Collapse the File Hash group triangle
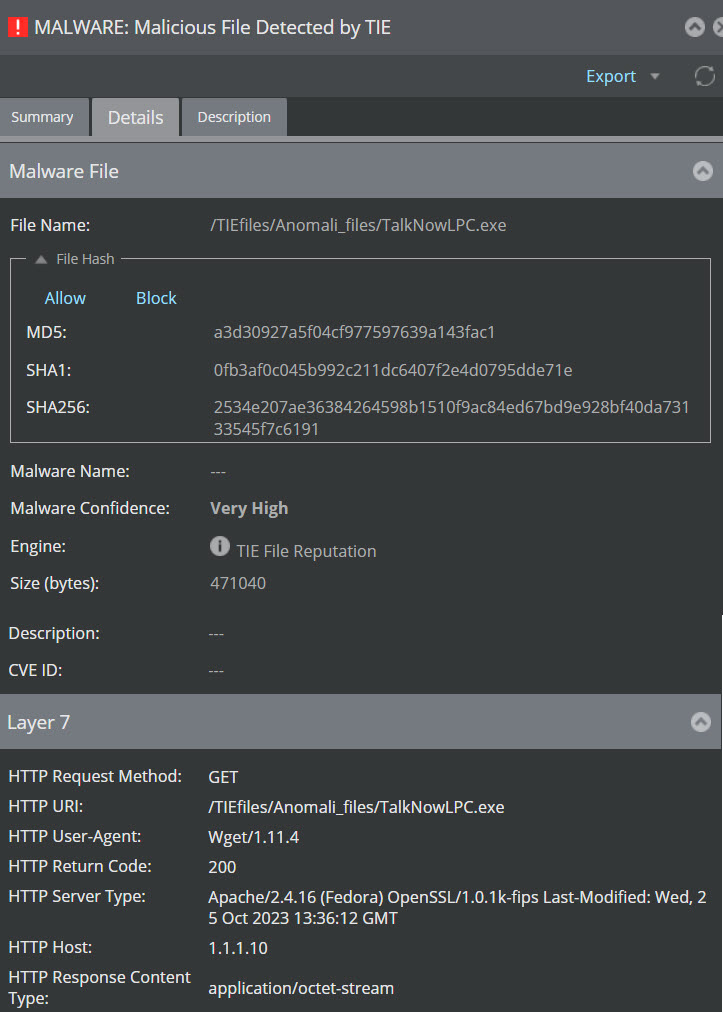Screen dimensions: 723x1012 pos(41,259)
